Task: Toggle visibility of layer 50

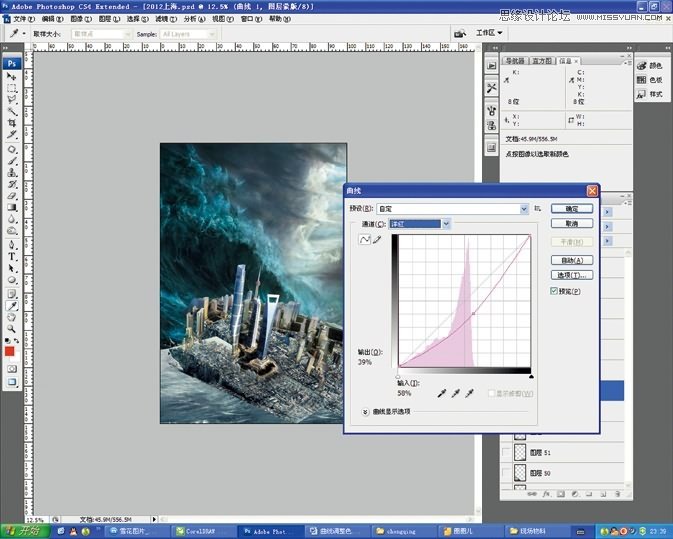Action: (x=506, y=473)
